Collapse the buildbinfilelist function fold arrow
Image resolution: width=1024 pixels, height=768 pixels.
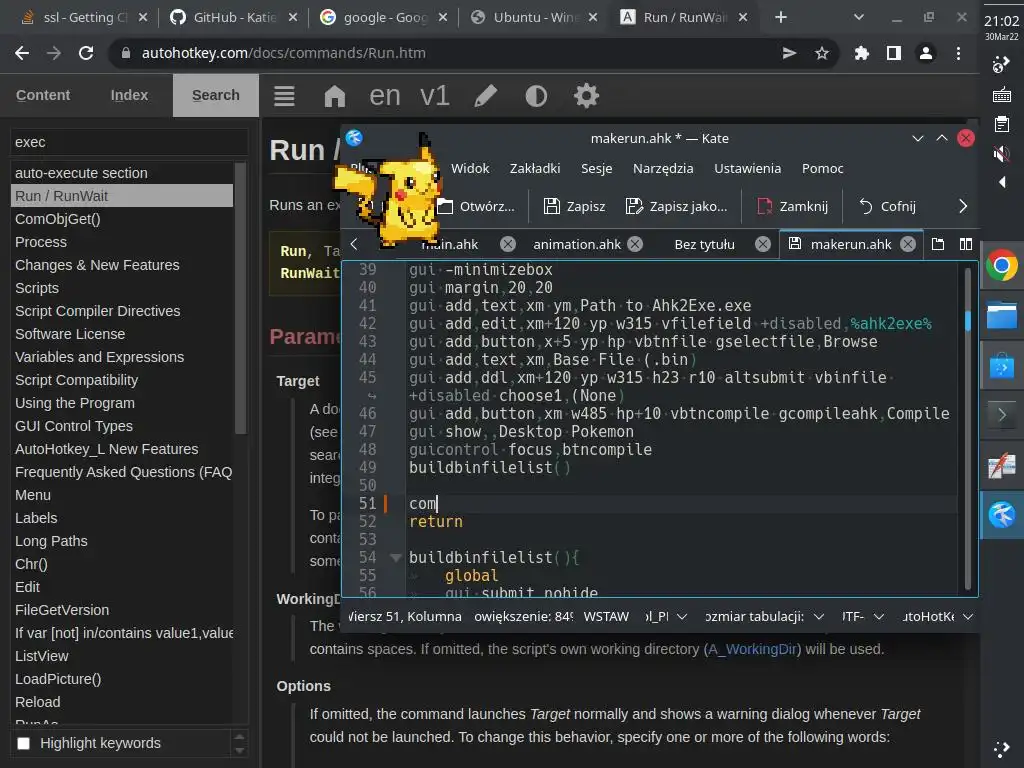coord(395,557)
